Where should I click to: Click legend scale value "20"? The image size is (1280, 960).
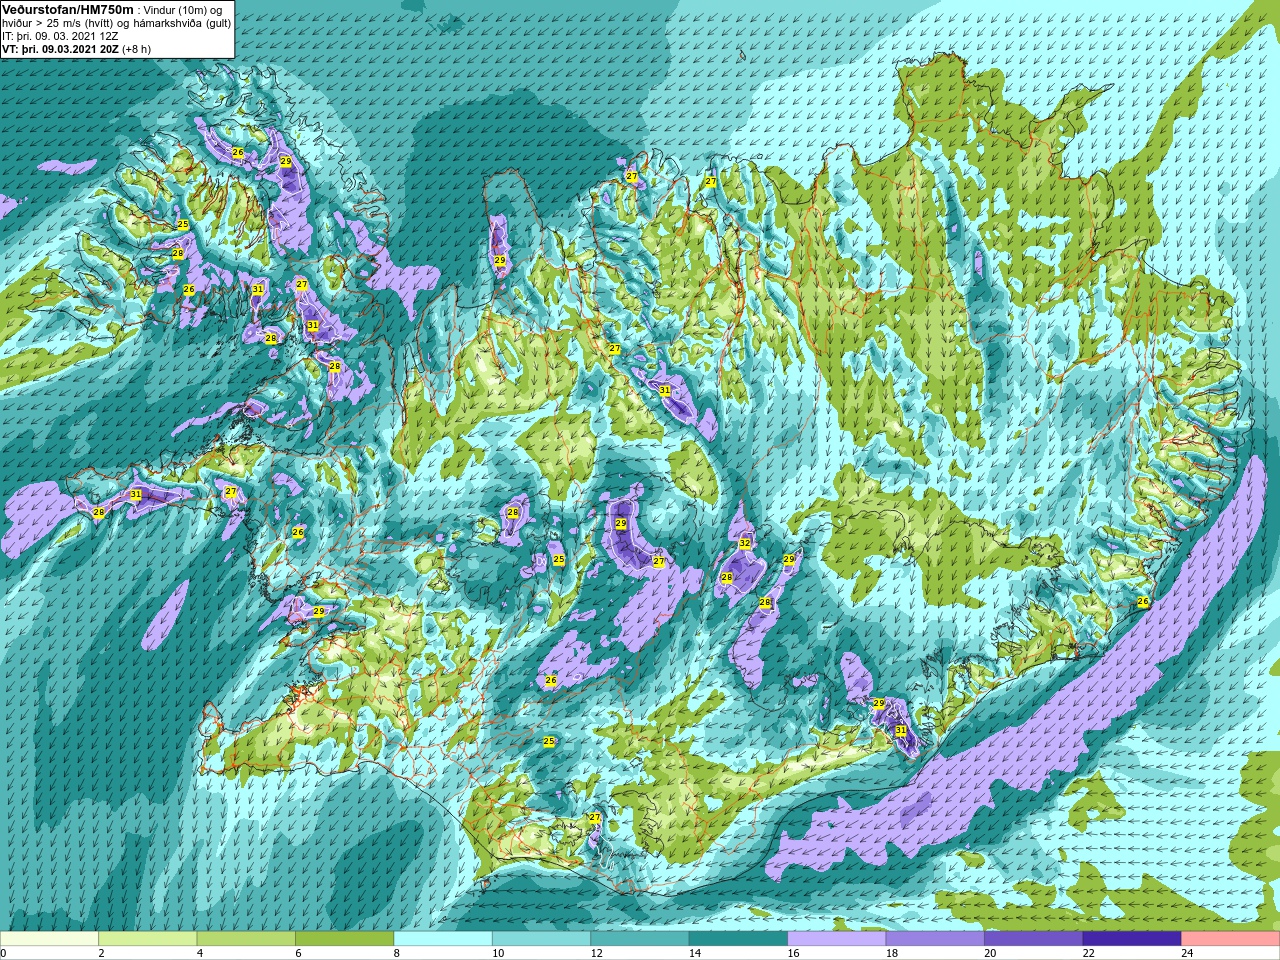[x=990, y=953]
